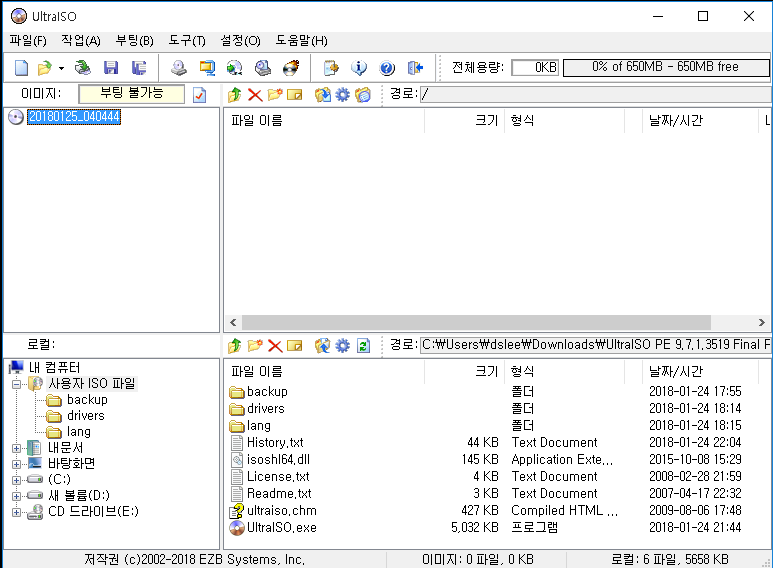The width and height of the screenshot is (773, 568).
Task: Open the 설정(O) menu
Action: point(240,40)
